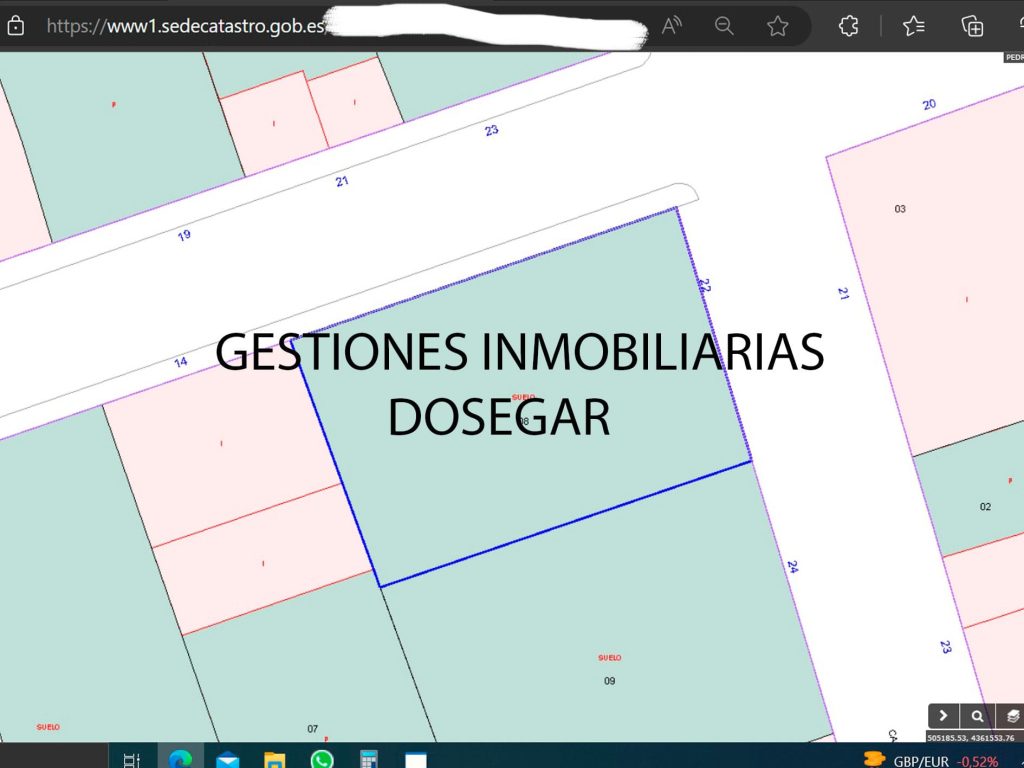Click the coordinates readout 505185.53, 4361553.76
Screen dimensions: 1024x768
pyautogui.click(x=971, y=738)
